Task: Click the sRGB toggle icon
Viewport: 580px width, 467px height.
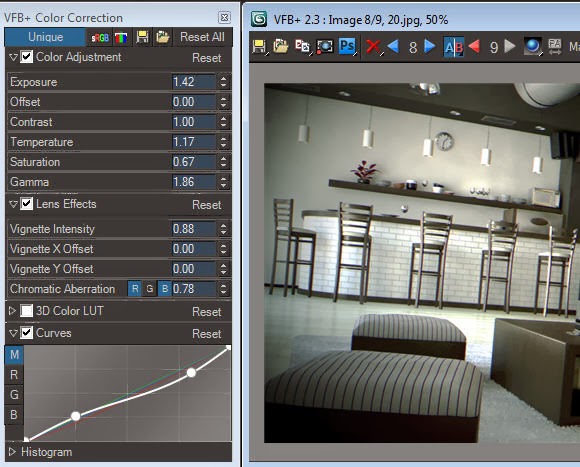Action: tap(100, 37)
